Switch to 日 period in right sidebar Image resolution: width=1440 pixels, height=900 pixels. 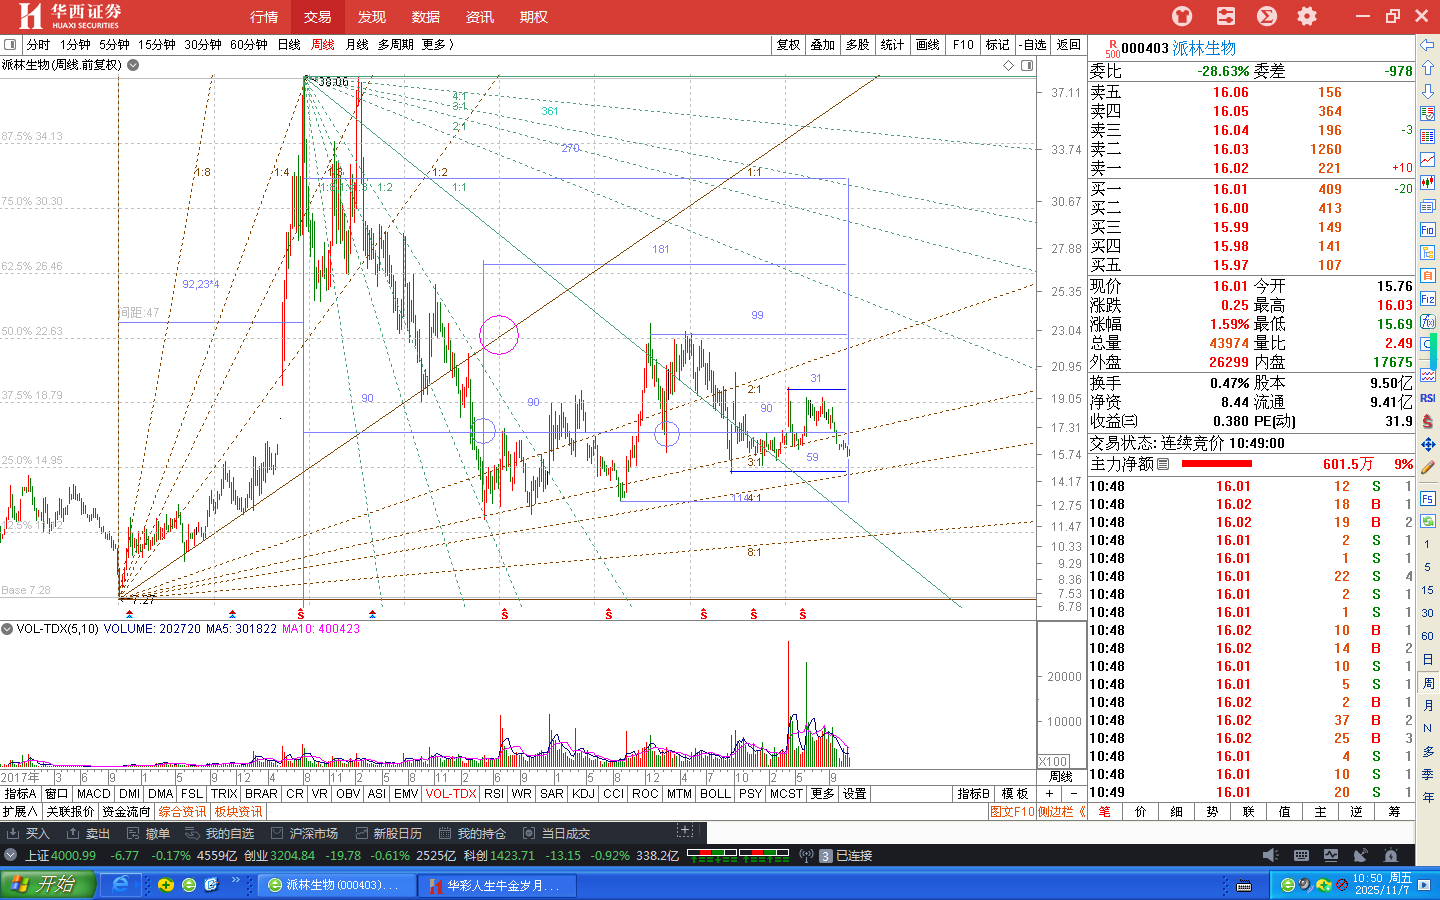[x=1428, y=659]
